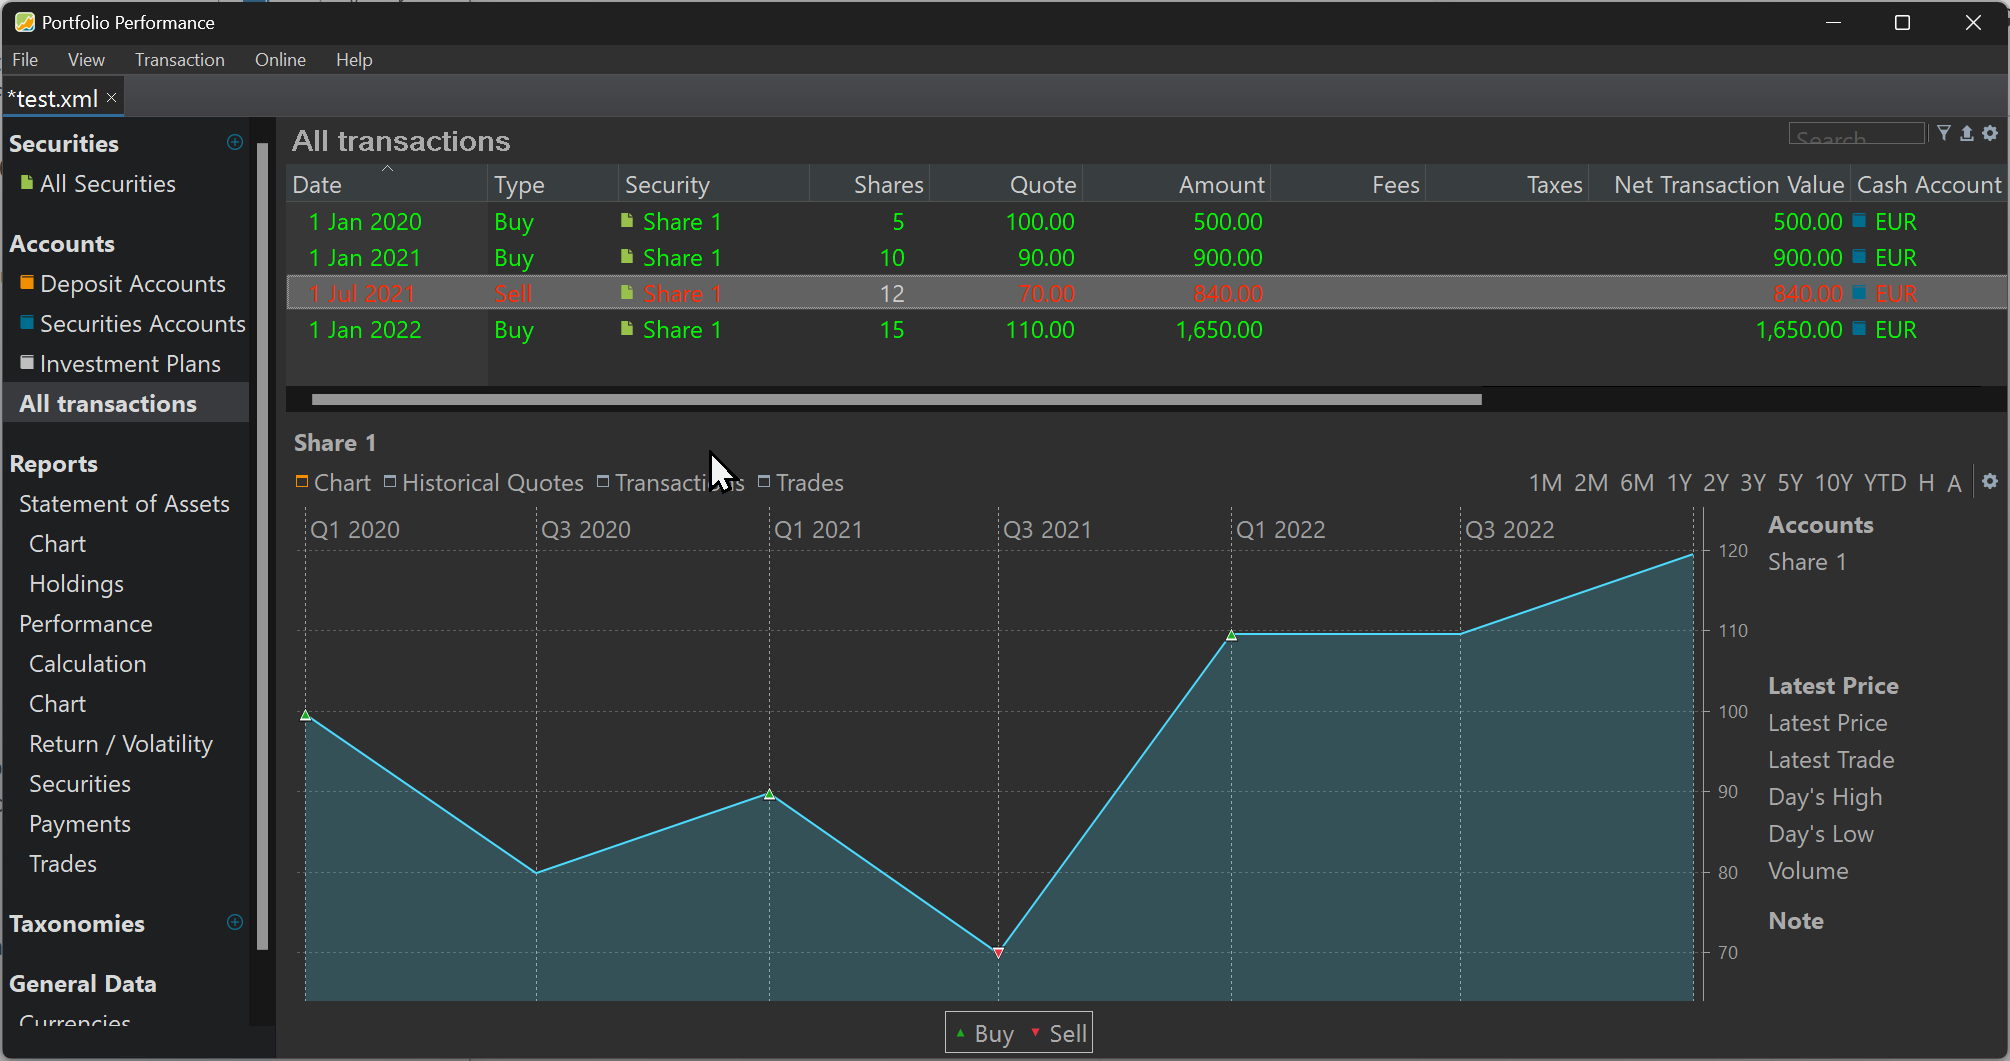This screenshot has width=2010, height=1061.
Task: Open Statement of Assets report
Action: [124, 504]
